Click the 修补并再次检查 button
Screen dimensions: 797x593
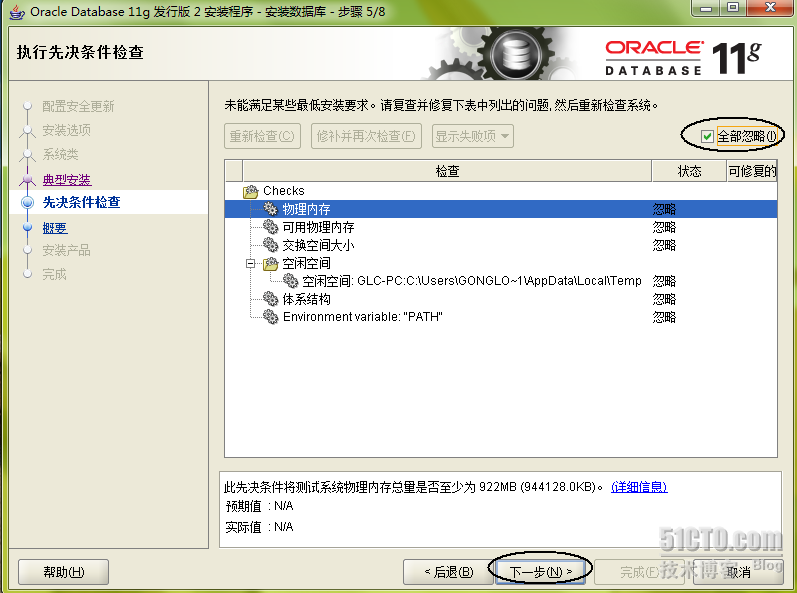[366, 136]
